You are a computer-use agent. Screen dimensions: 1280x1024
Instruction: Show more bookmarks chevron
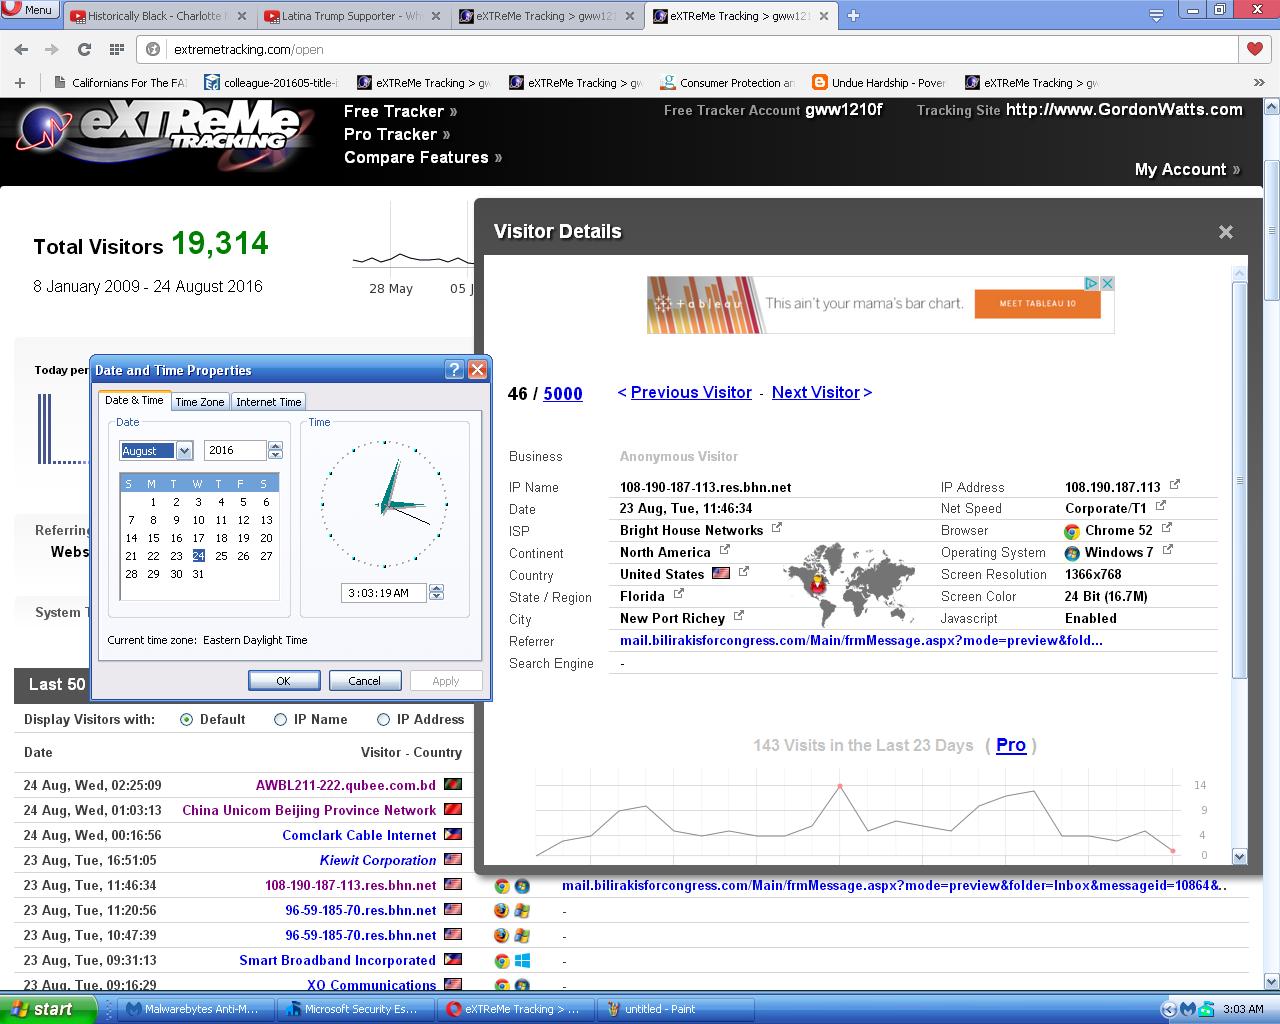point(1259,83)
